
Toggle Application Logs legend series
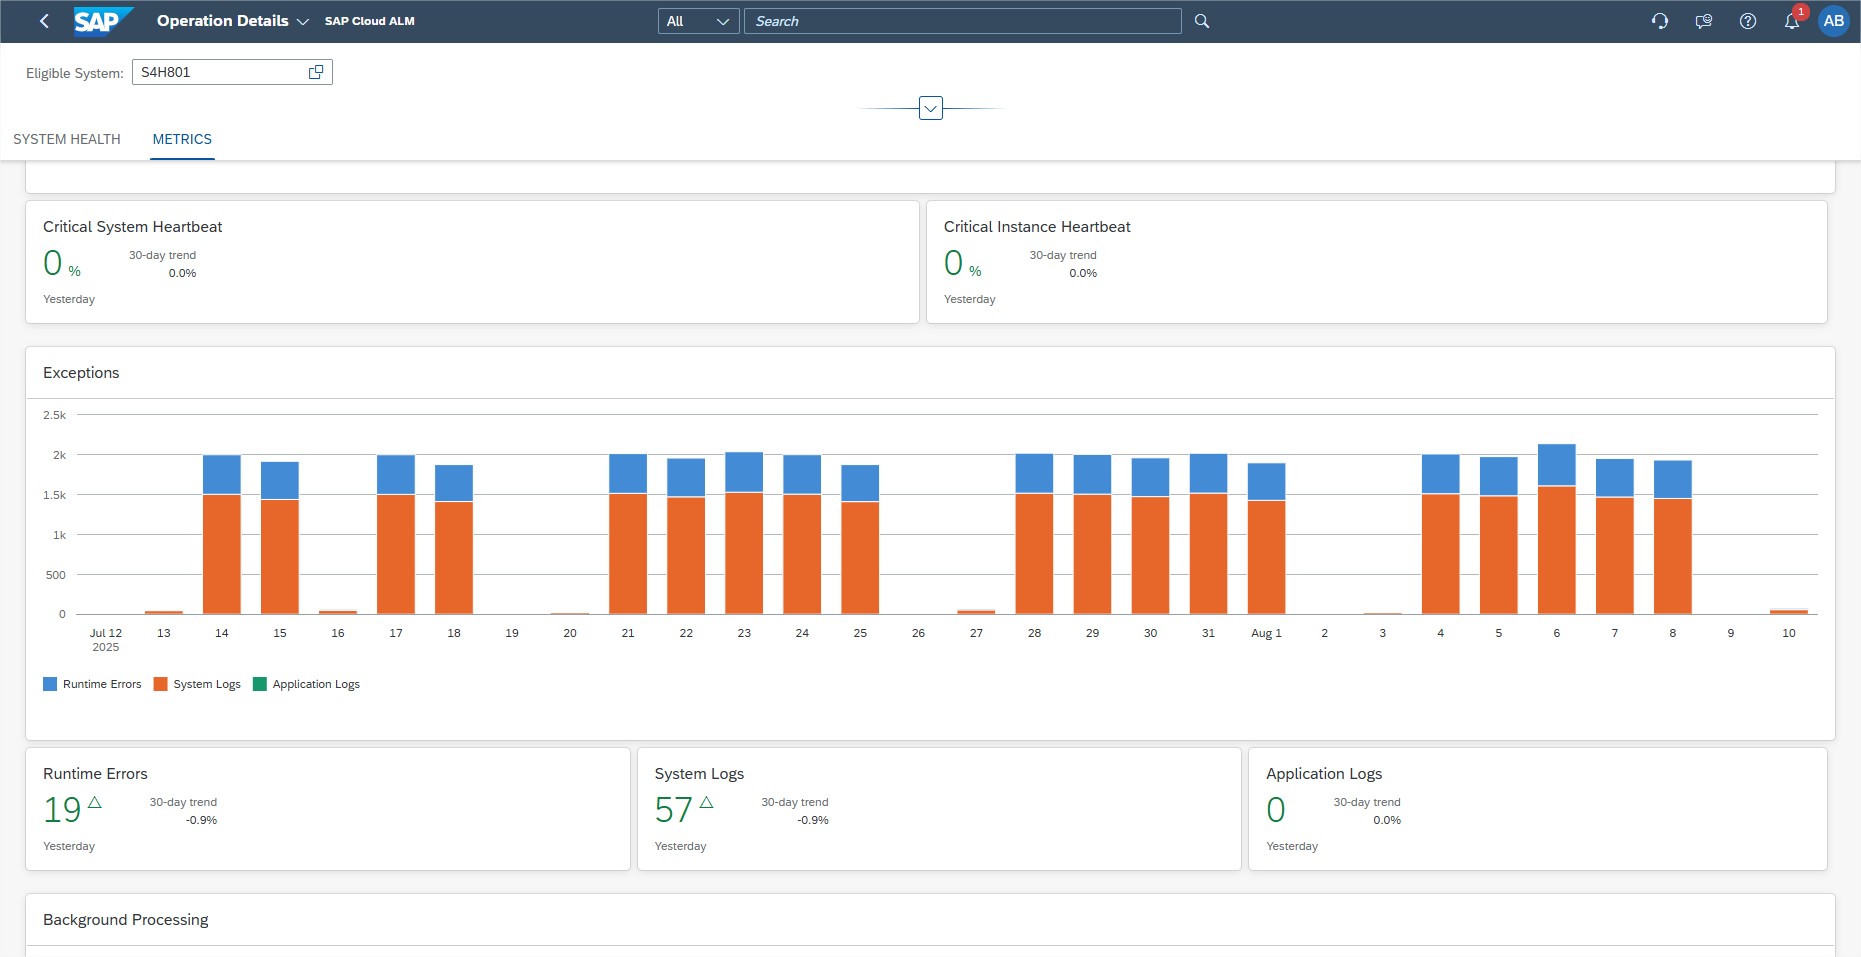click(x=307, y=684)
